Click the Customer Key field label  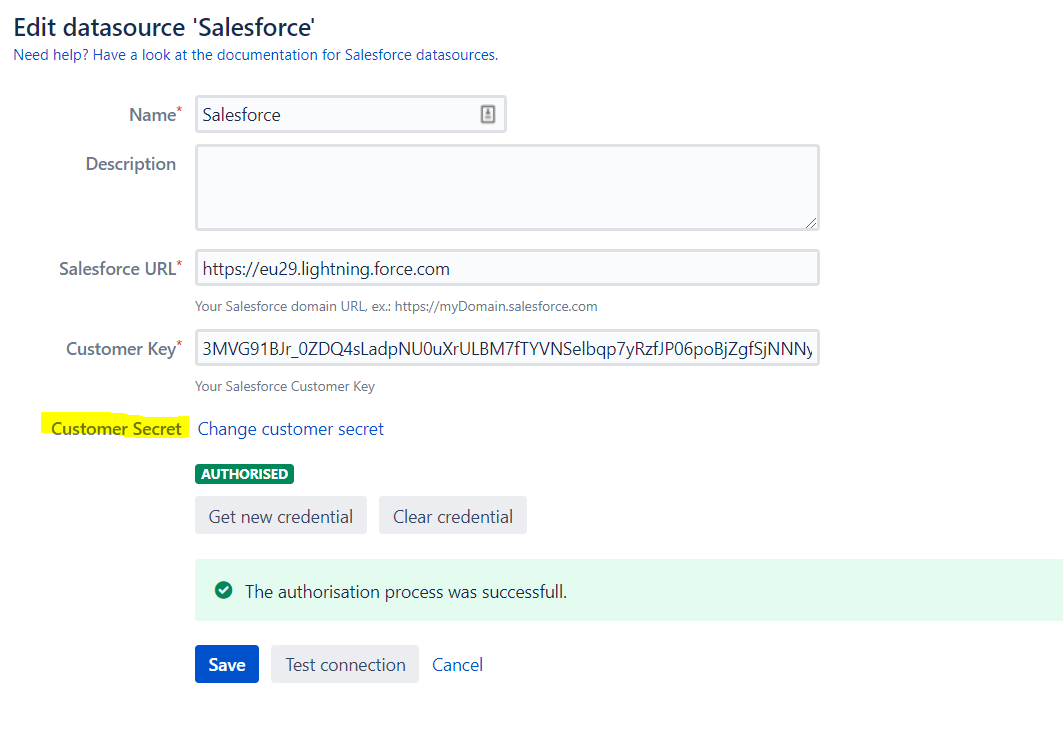(x=123, y=349)
